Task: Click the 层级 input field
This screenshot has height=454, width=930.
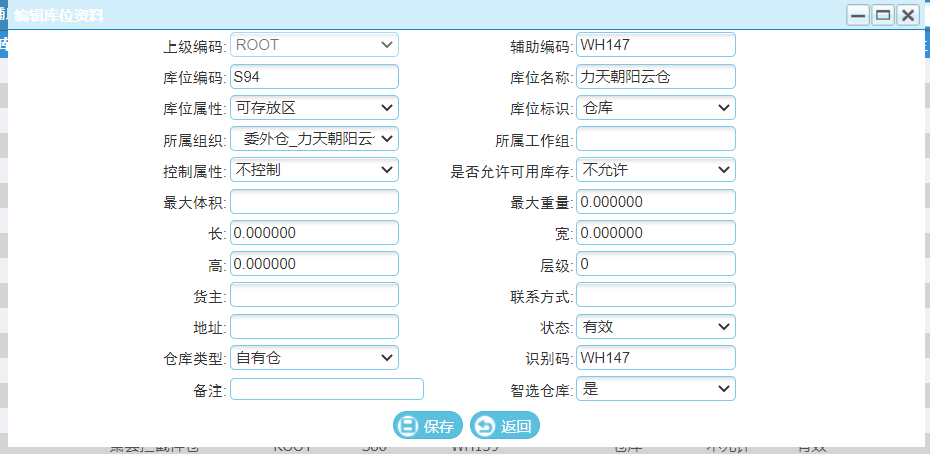Action: [x=655, y=263]
